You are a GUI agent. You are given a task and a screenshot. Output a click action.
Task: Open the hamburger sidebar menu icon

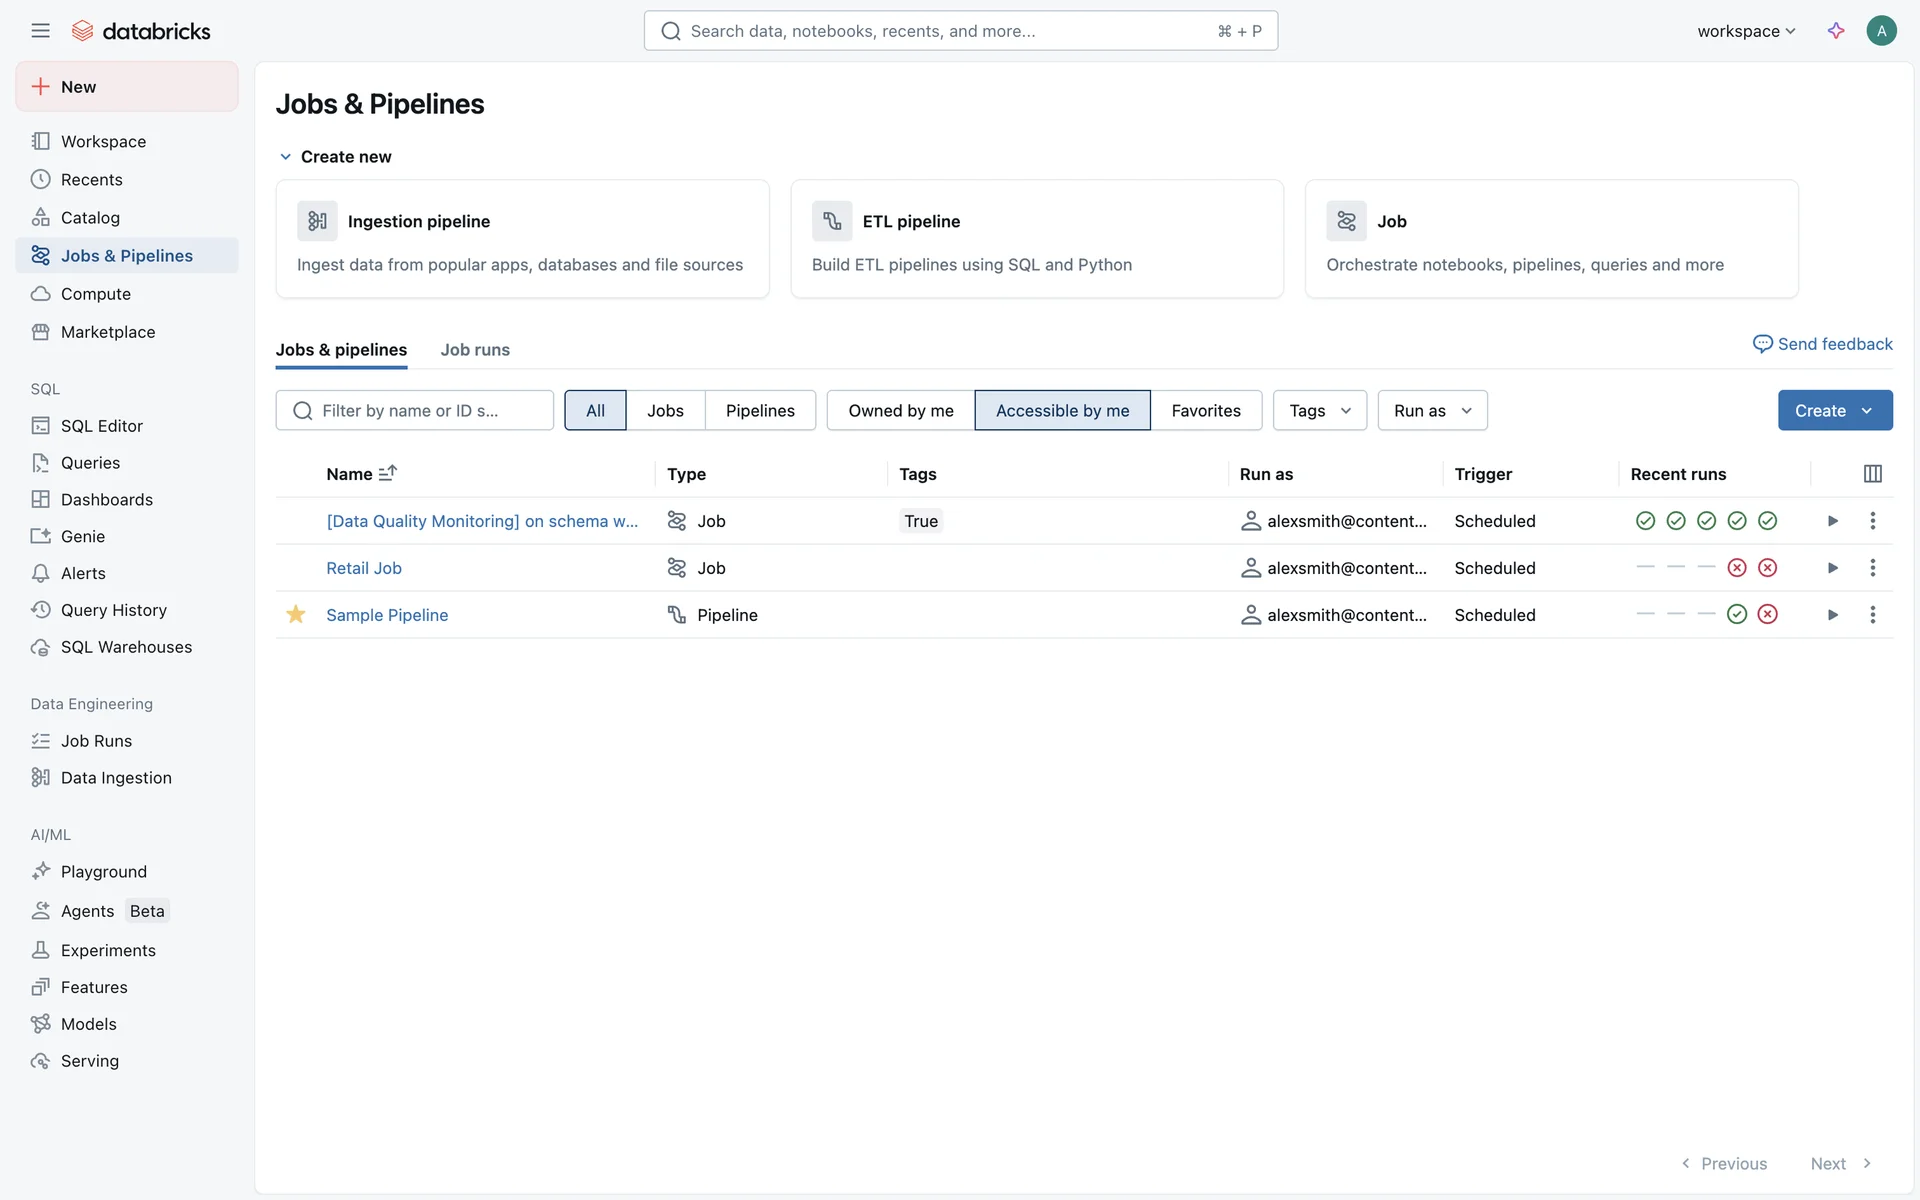pyautogui.click(x=40, y=31)
